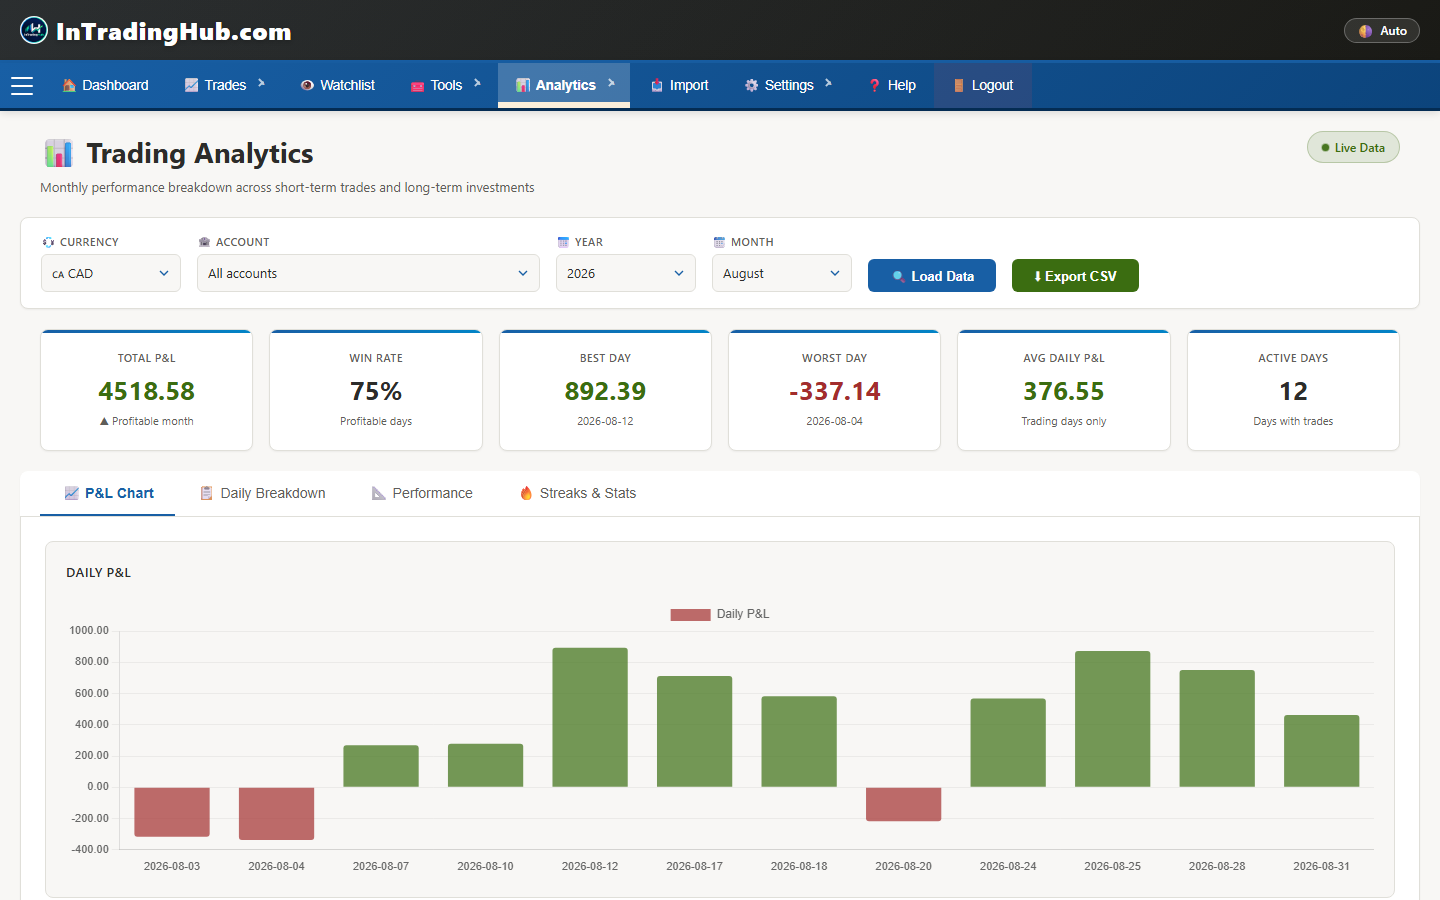Click the 2026-08-31 green bar
The height and width of the screenshot is (900, 1440).
(1322, 751)
